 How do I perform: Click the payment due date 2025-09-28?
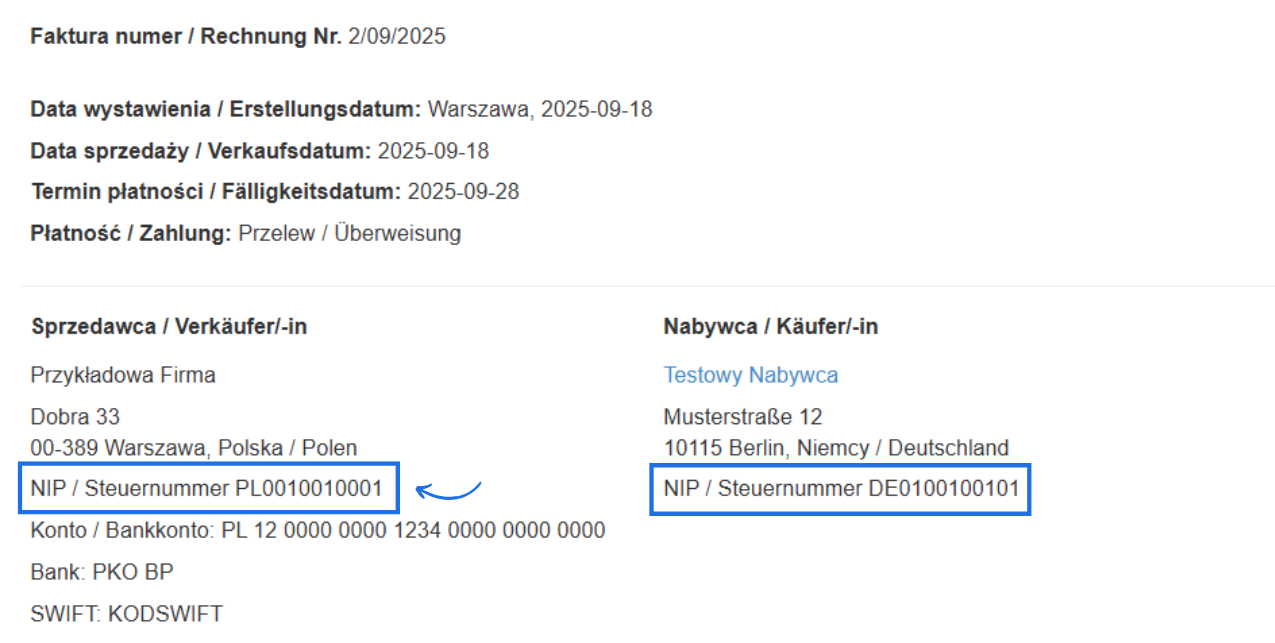463,191
